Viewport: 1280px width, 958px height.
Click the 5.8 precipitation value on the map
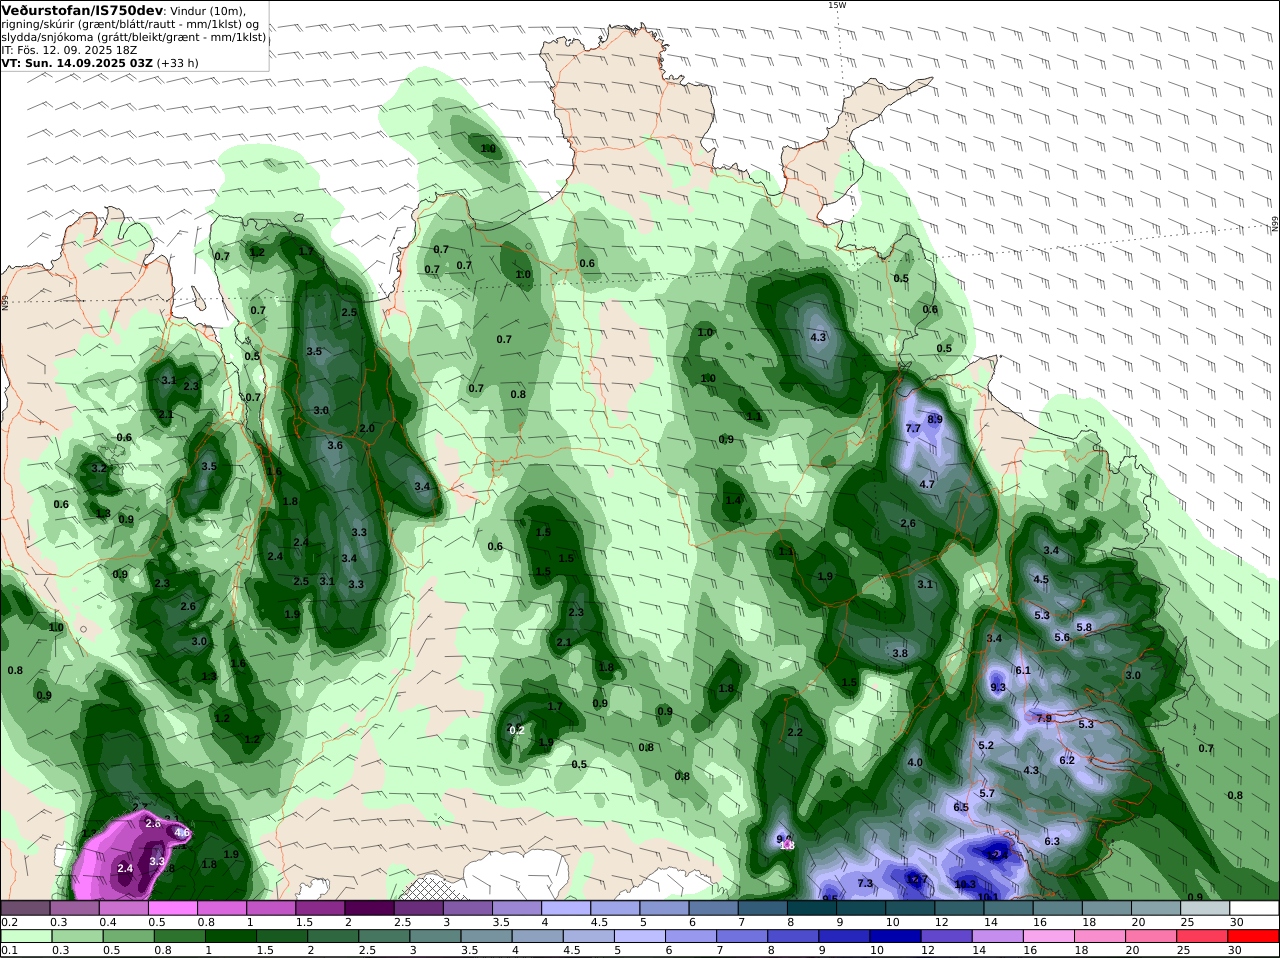click(1084, 627)
